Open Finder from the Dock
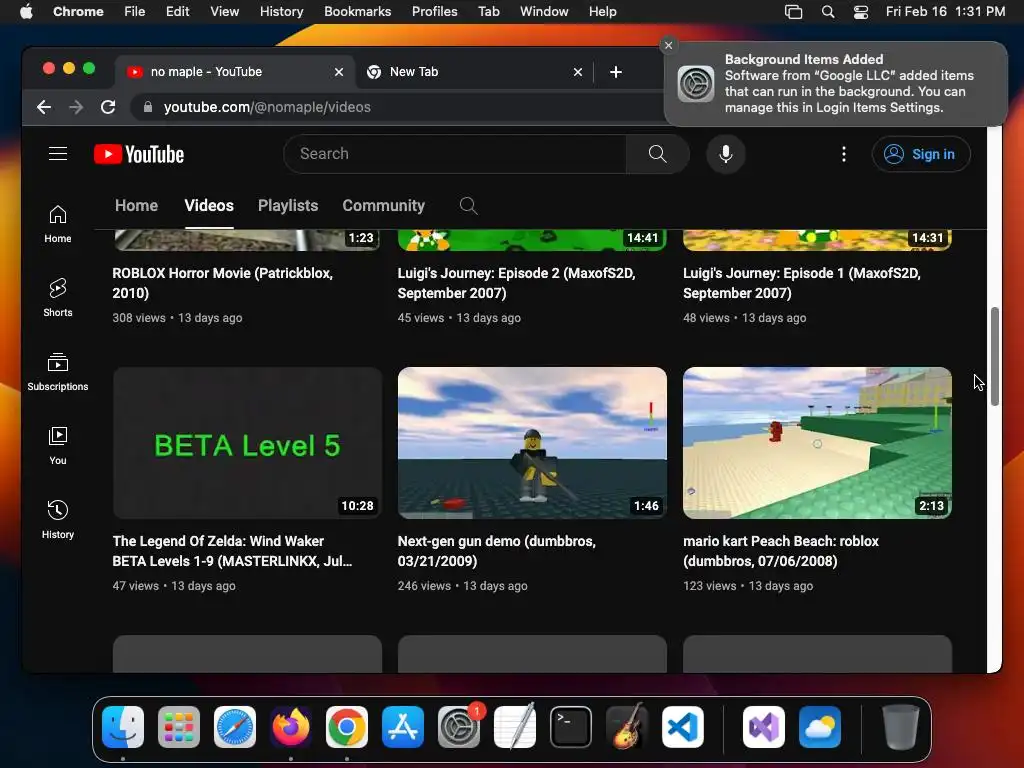 pyautogui.click(x=123, y=727)
